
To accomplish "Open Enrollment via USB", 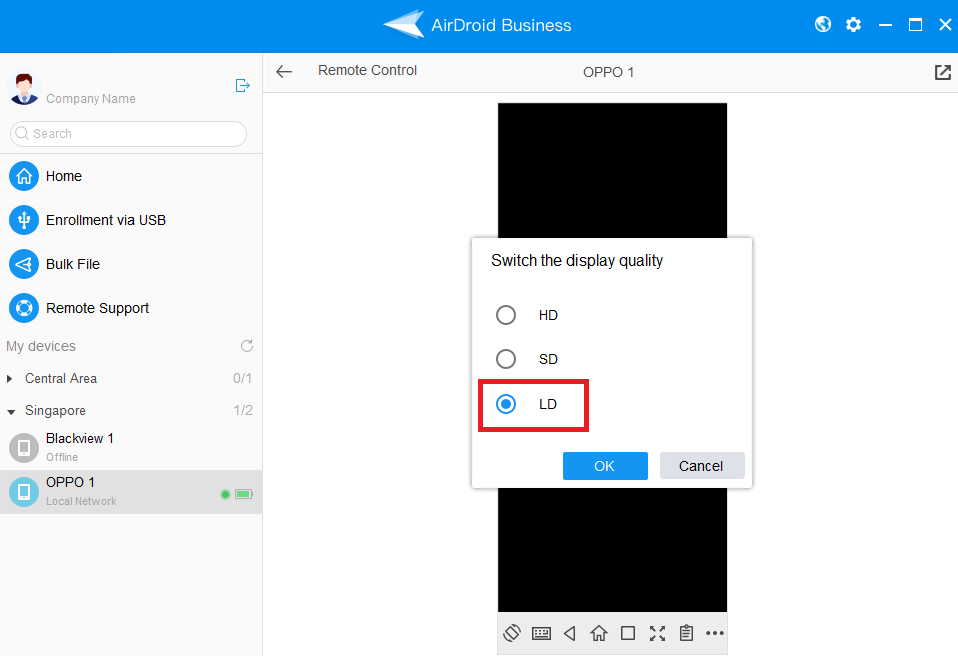I will click(x=131, y=220).
